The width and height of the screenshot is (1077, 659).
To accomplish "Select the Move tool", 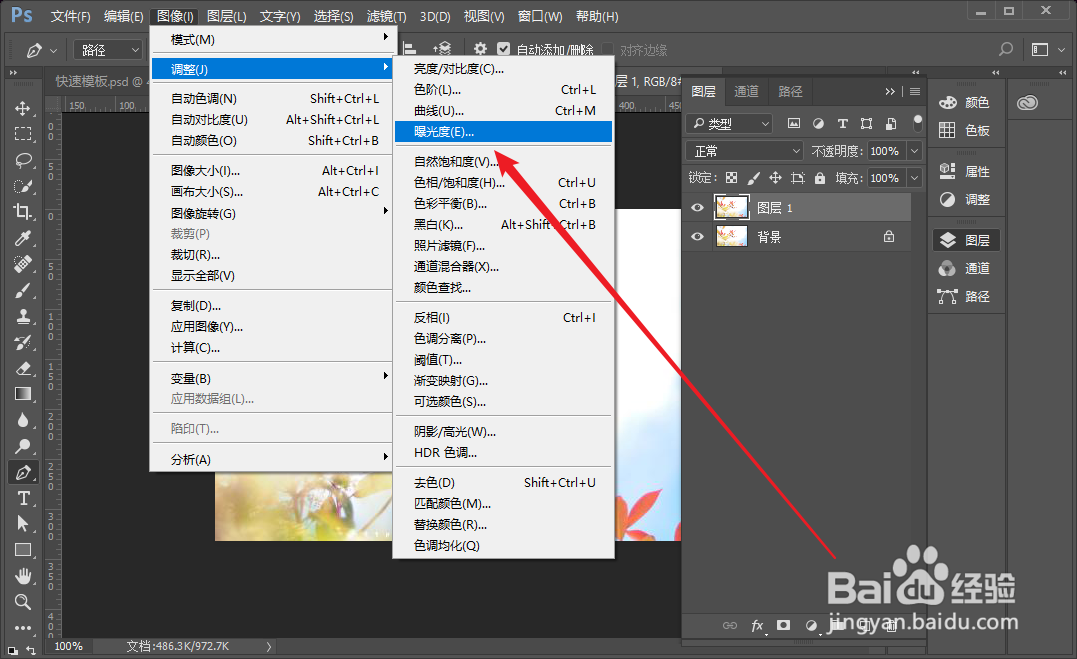I will coord(22,109).
